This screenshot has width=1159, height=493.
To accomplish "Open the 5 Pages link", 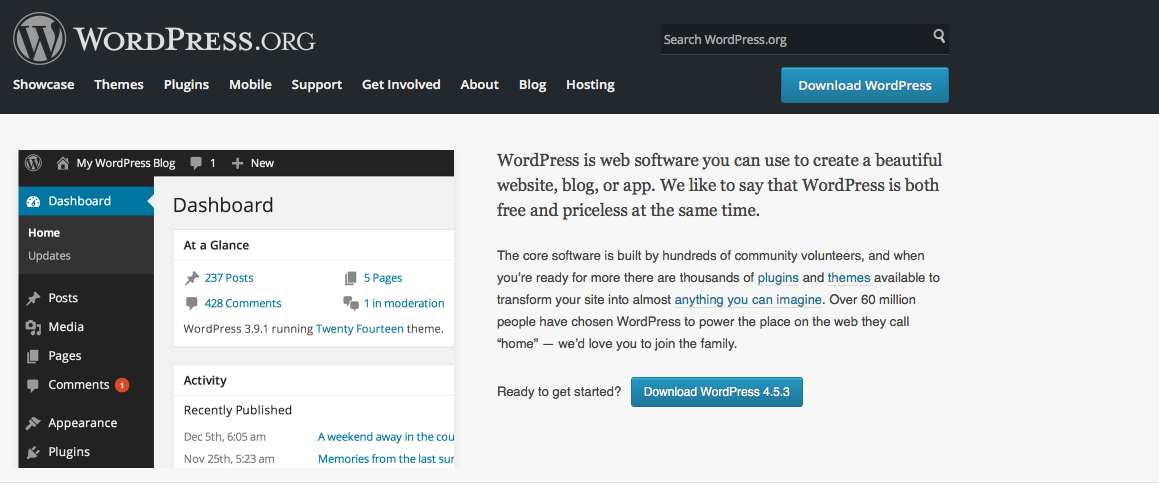I will point(383,279).
